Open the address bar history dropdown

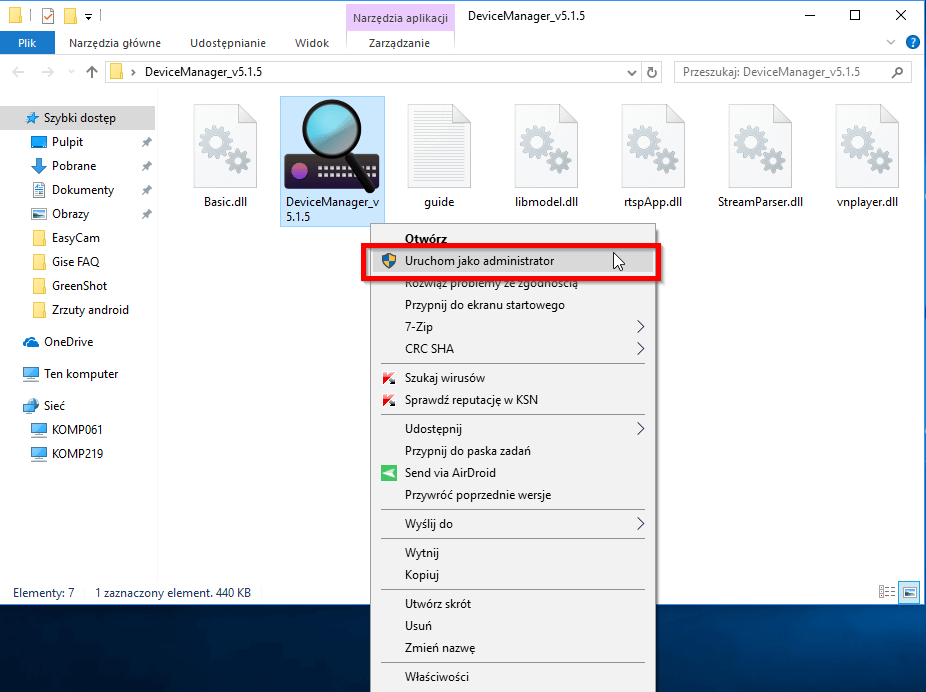click(630, 72)
